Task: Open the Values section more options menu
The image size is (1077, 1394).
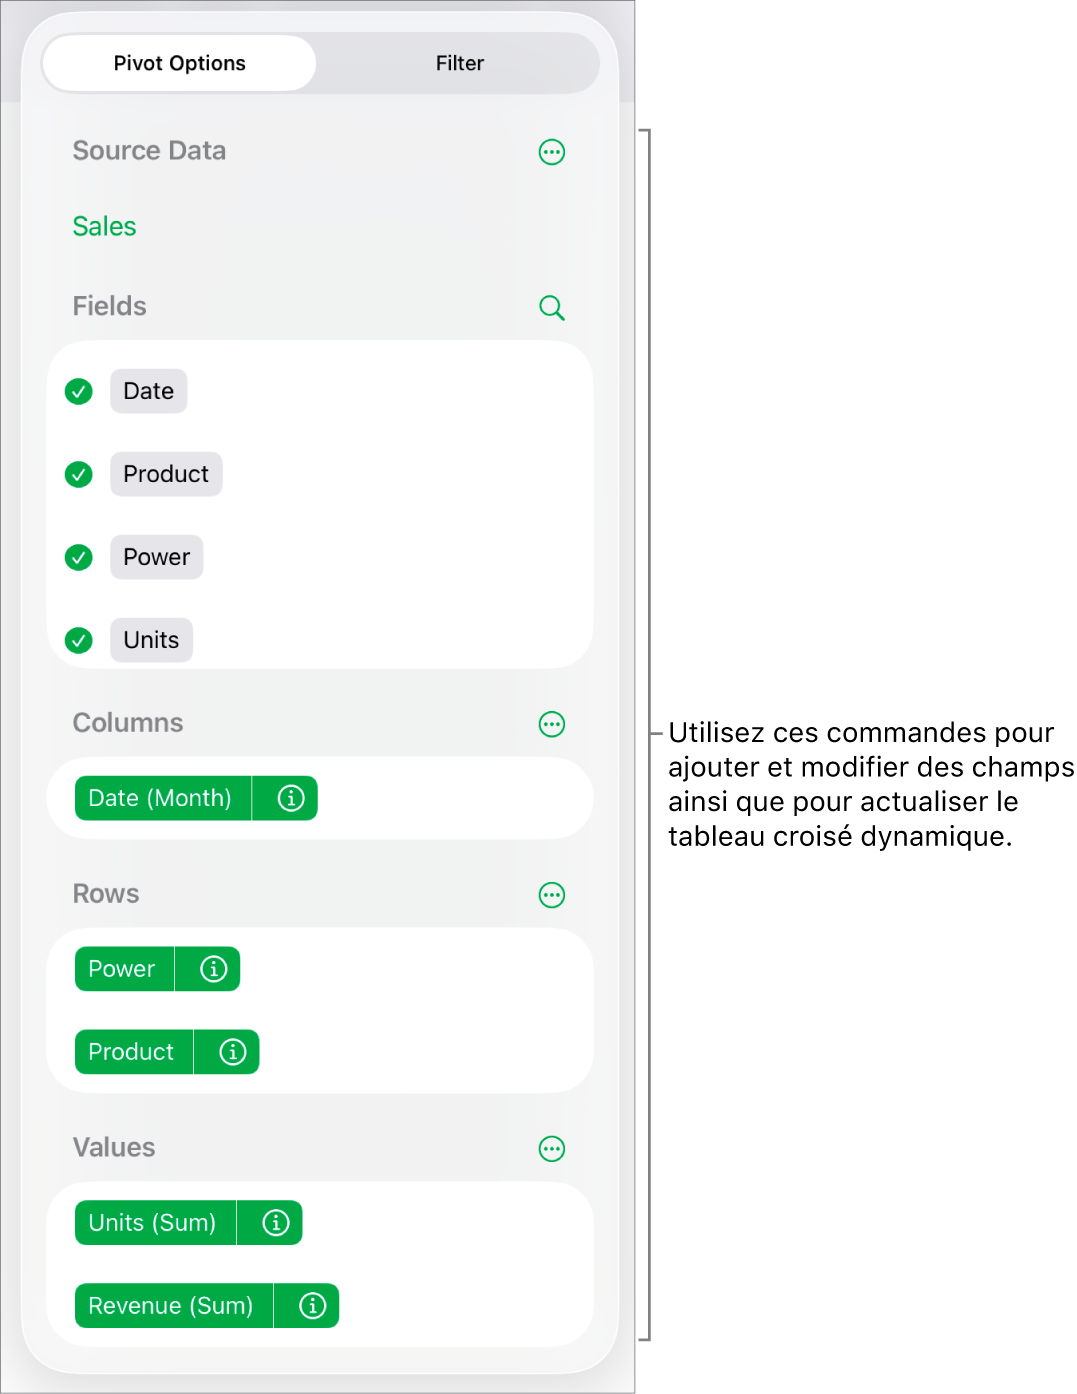Action: click(x=552, y=1149)
